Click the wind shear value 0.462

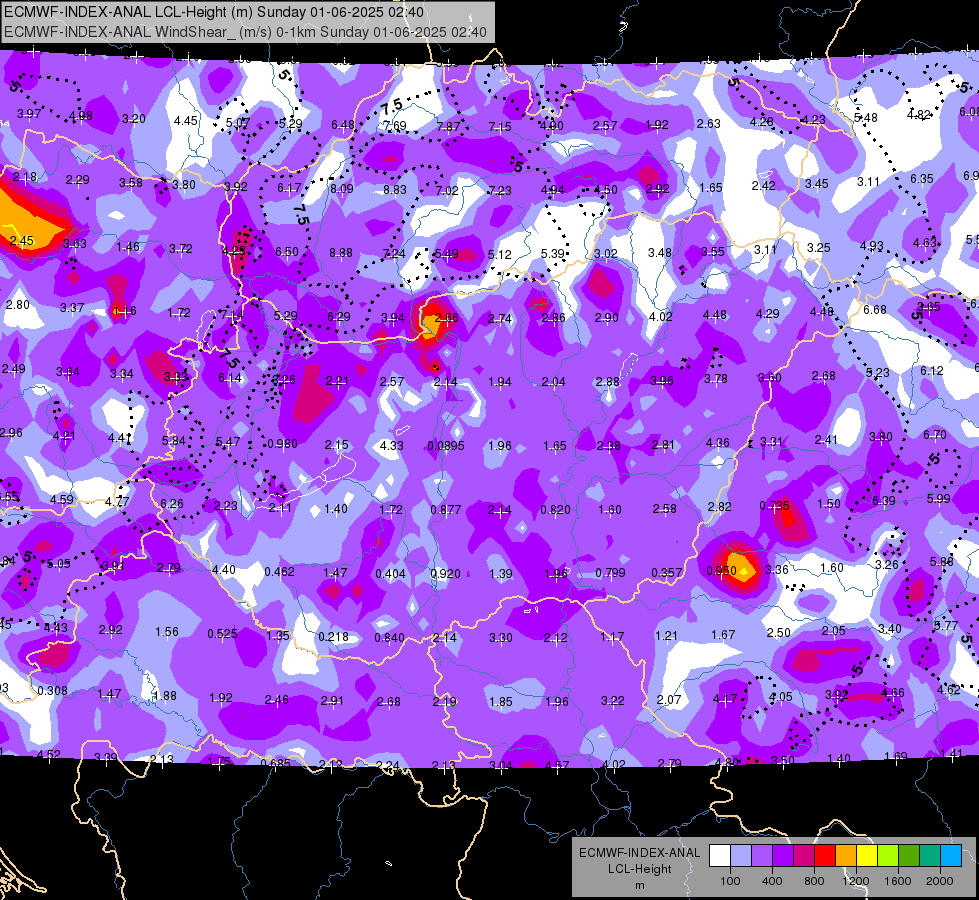pyautogui.click(x=279, y=571)
